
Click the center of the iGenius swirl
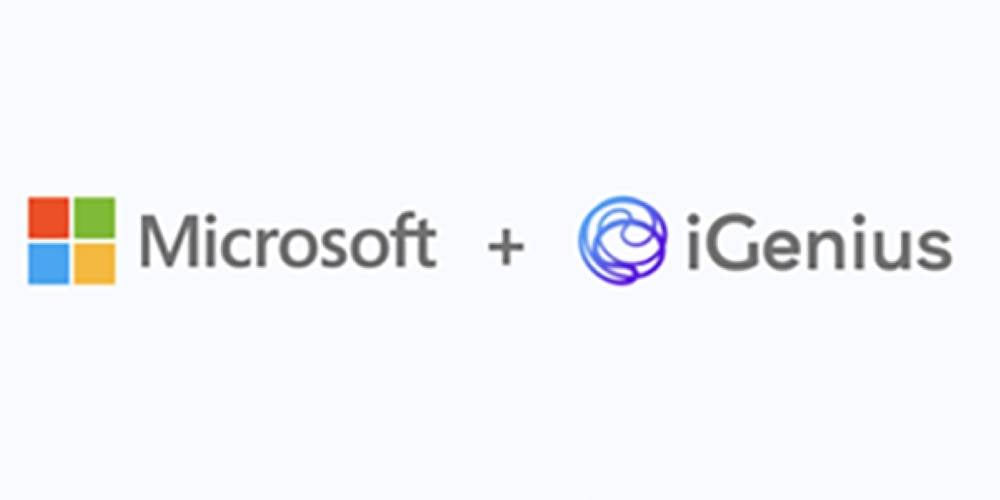[622, 240]
